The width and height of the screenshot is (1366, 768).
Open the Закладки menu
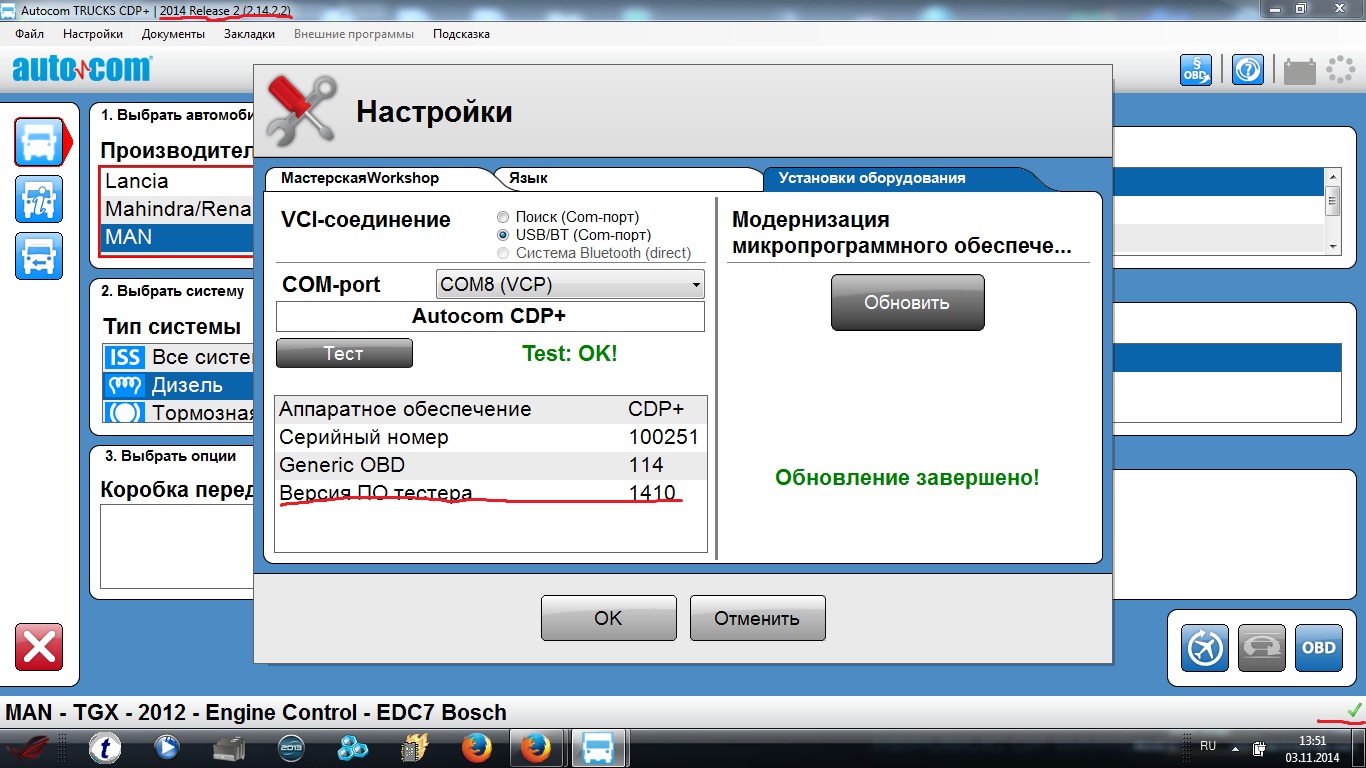pos(249,33)
